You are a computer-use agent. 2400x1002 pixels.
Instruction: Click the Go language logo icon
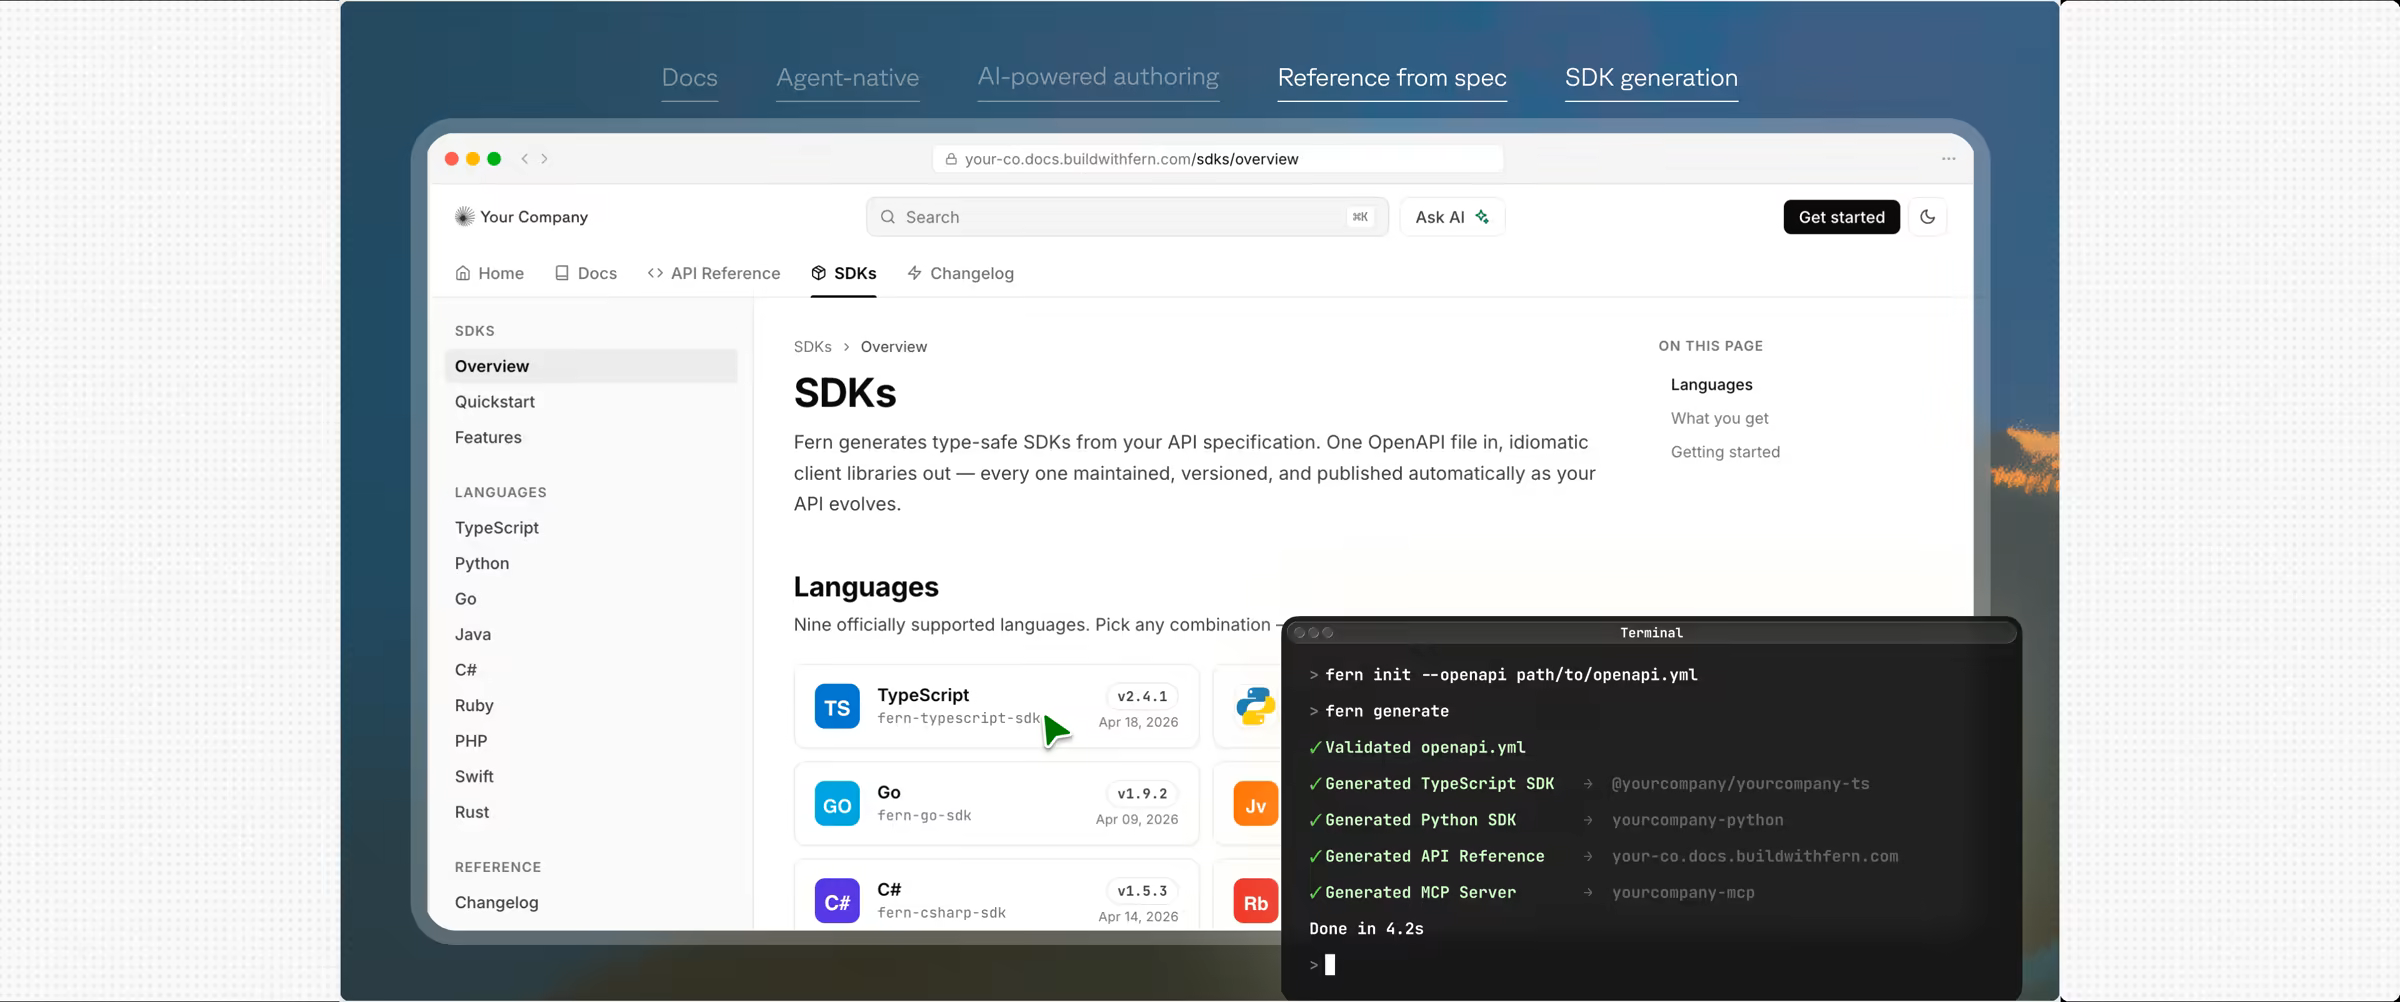click(x=837, y=804)
